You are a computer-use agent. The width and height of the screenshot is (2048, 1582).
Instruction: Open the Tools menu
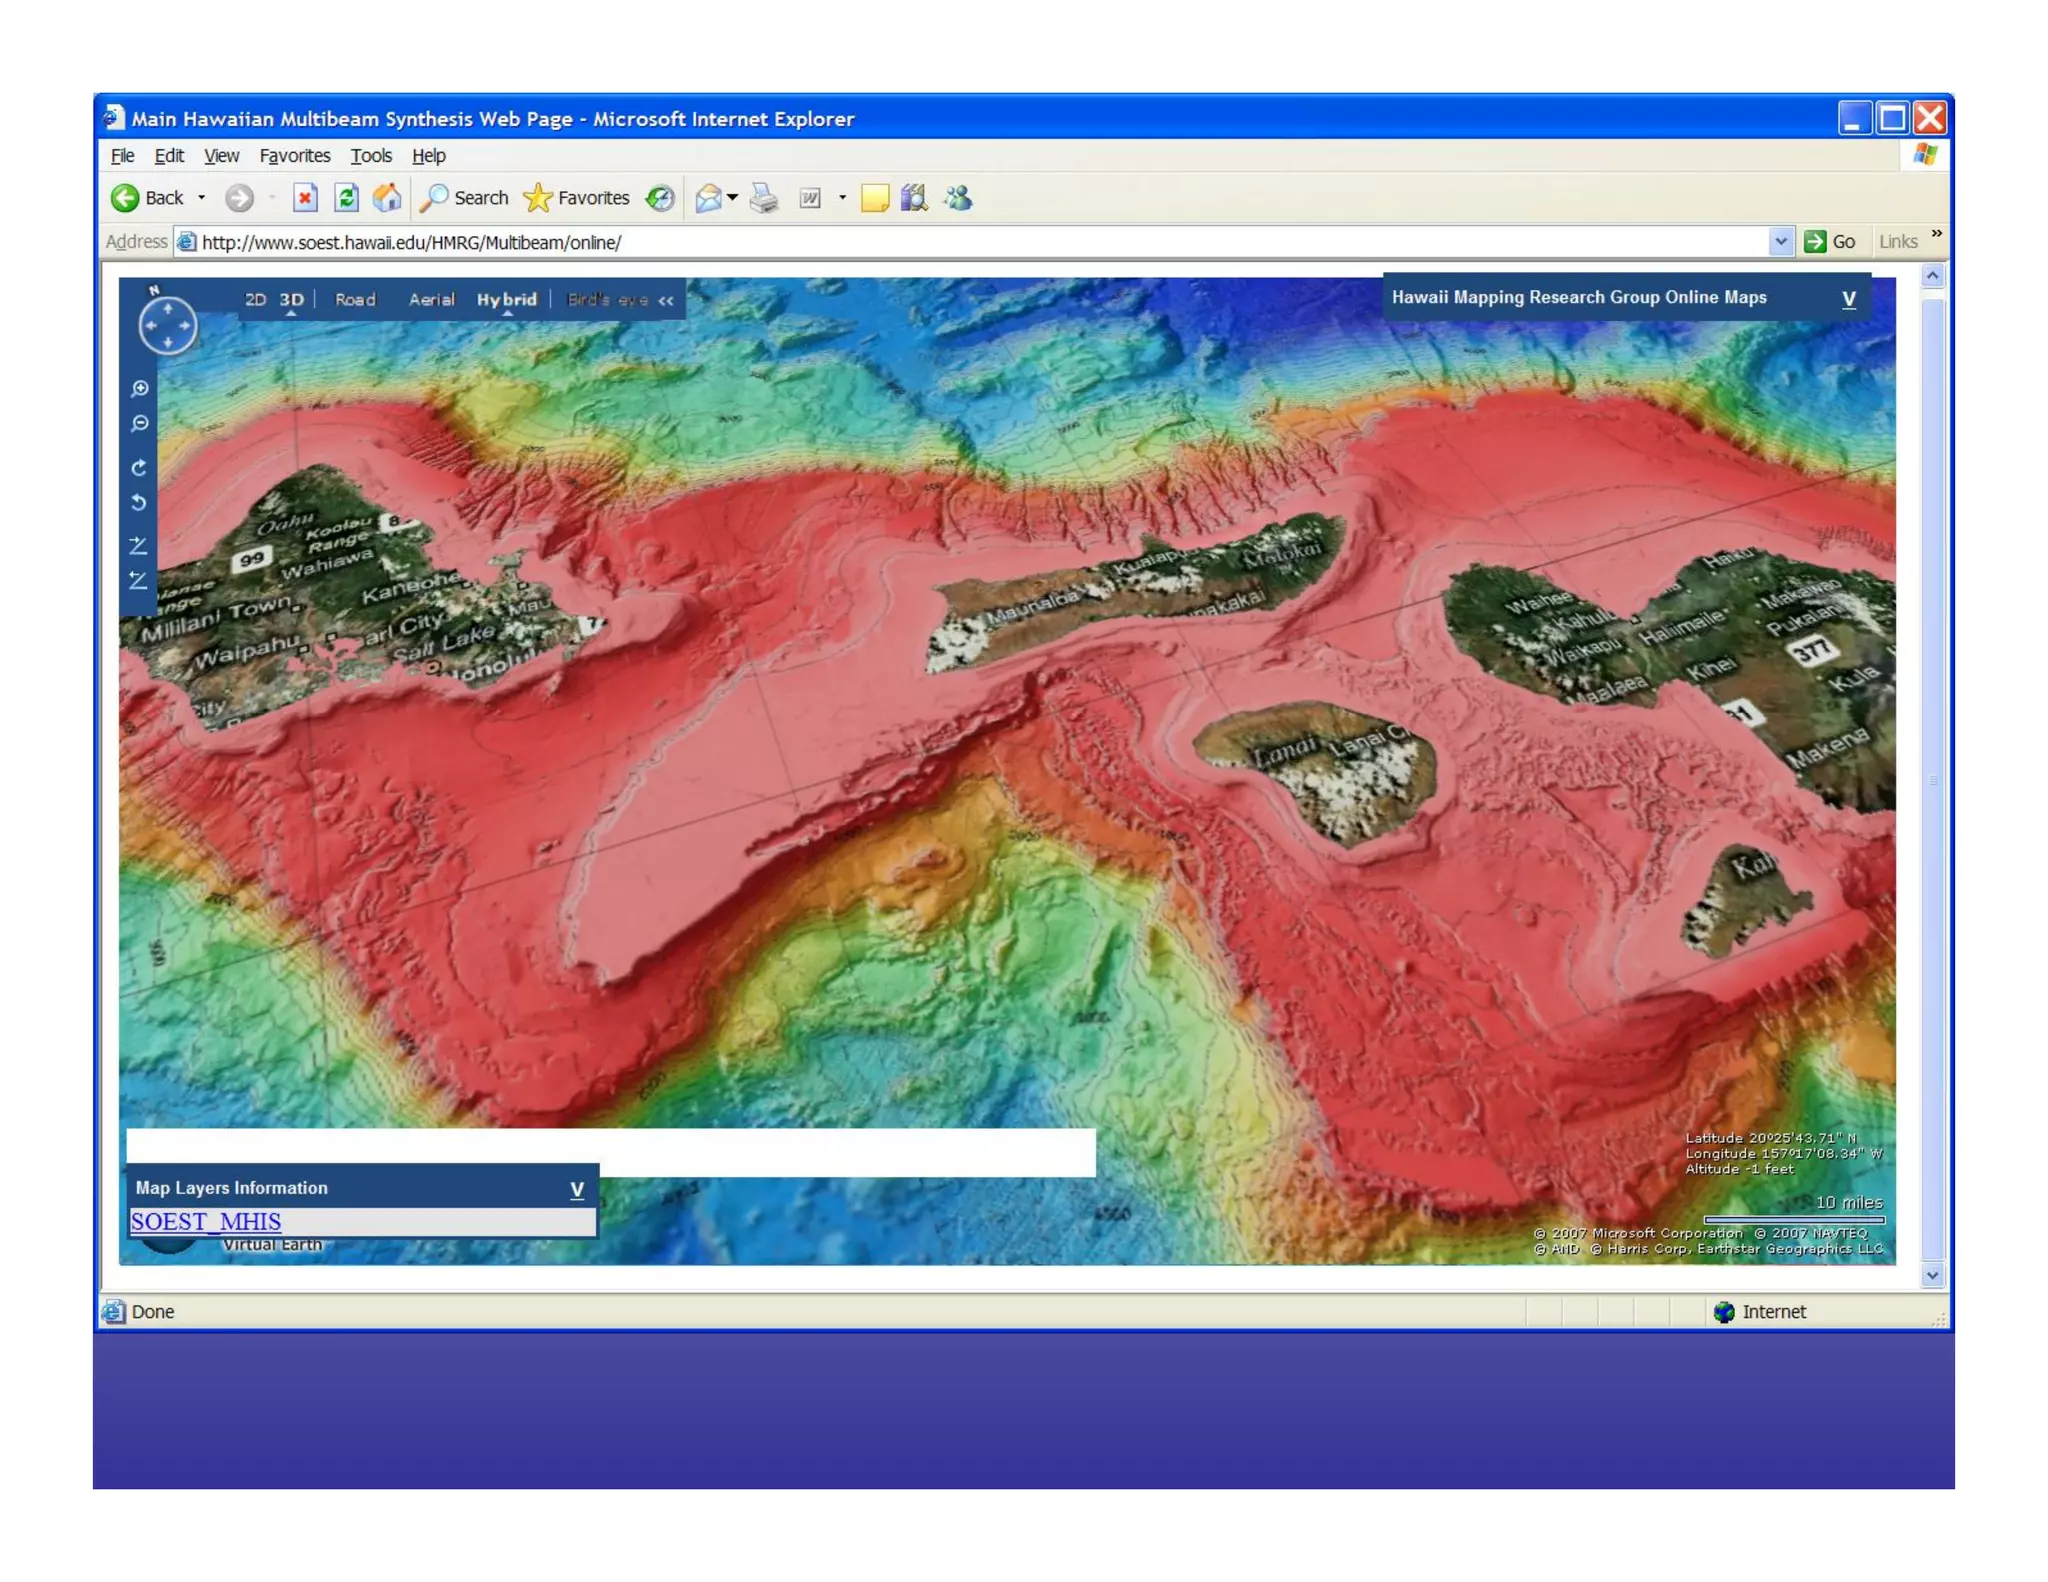click(x=370, y=156)
